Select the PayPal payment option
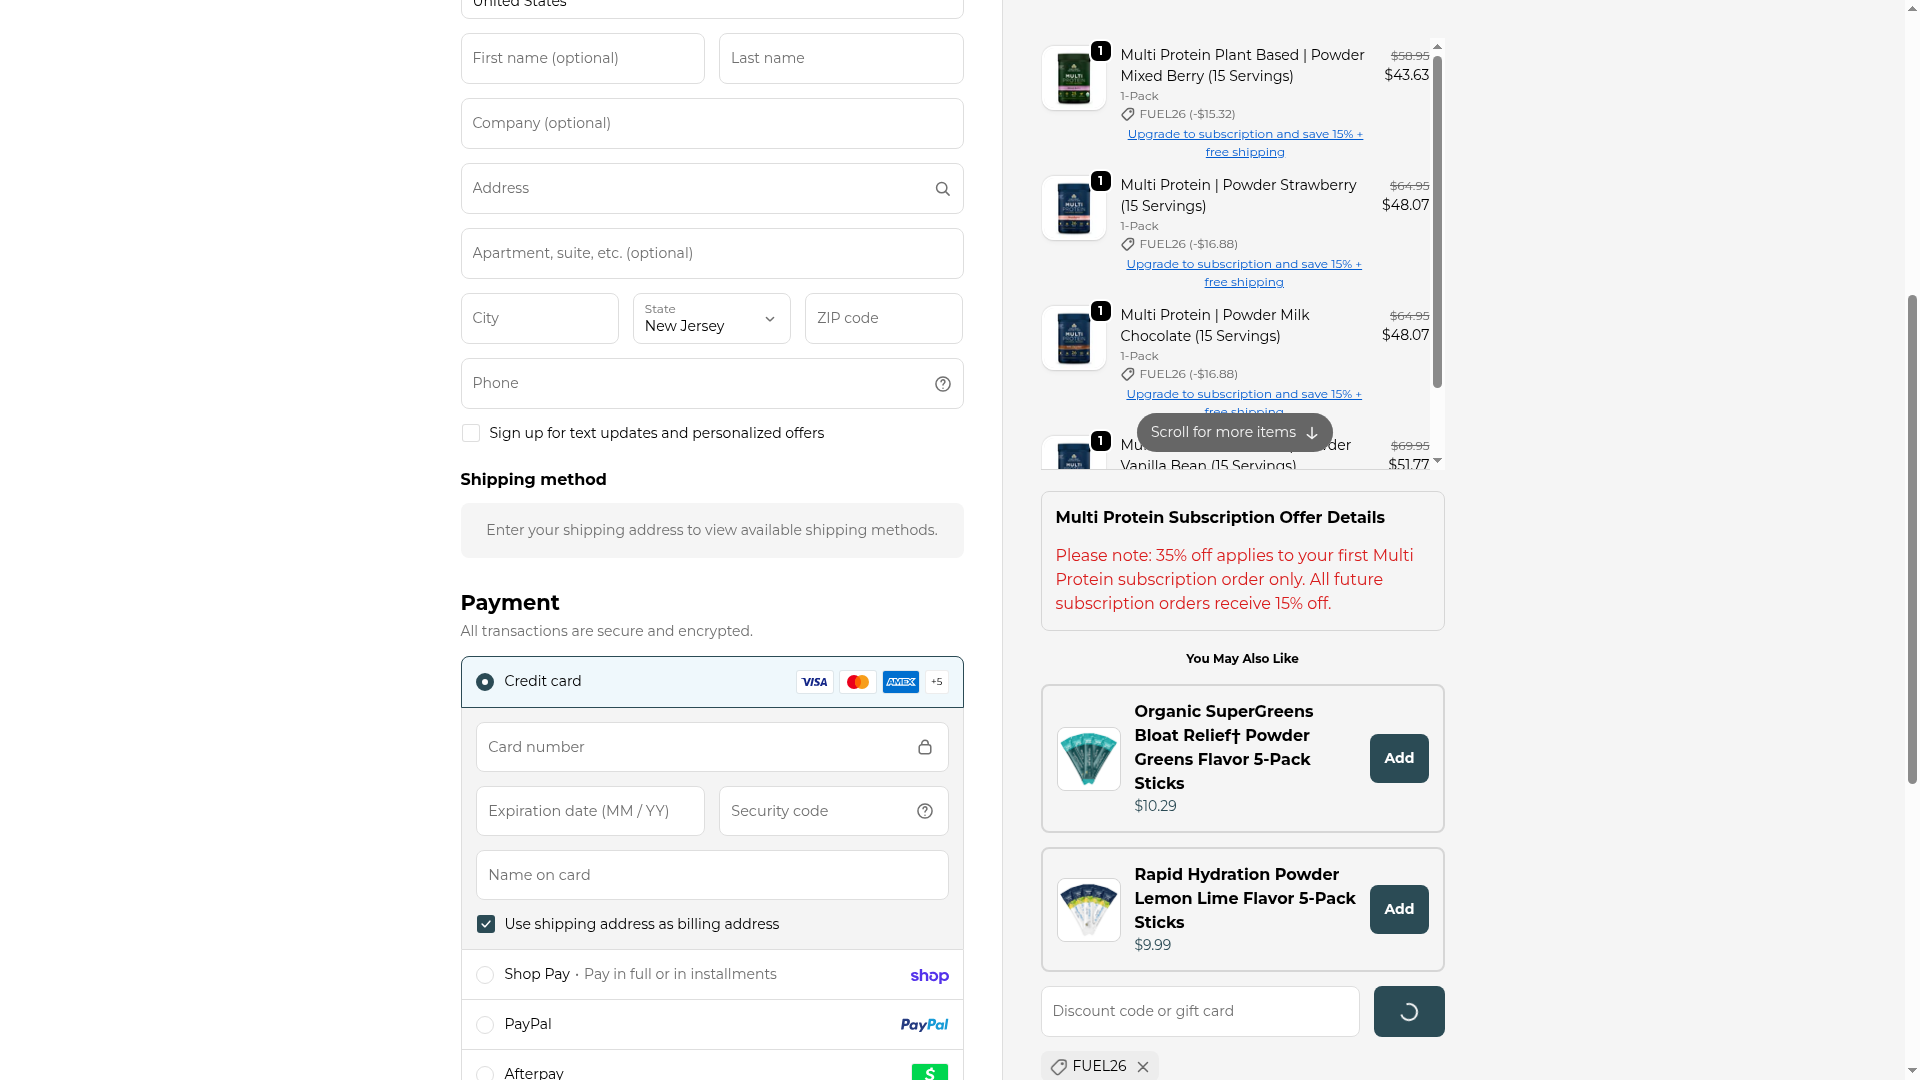 click(x=485, y=1025)
